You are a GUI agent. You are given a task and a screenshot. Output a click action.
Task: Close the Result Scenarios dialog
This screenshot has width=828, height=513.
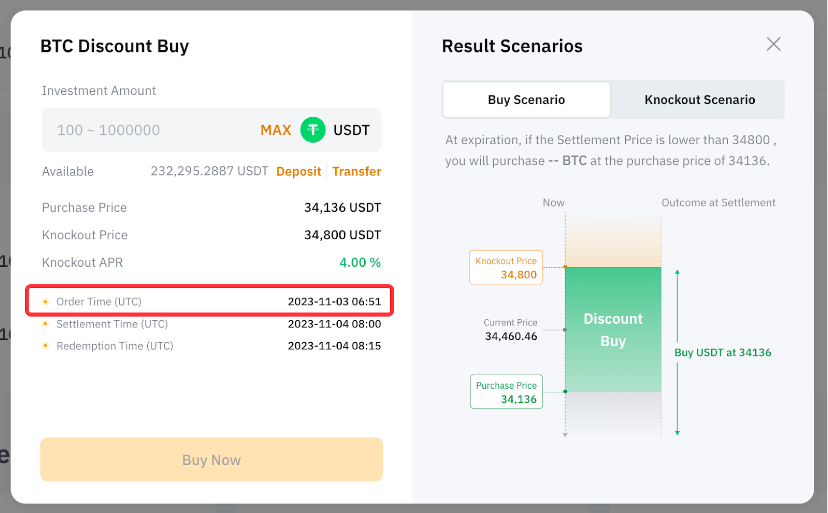click(773, 44)
